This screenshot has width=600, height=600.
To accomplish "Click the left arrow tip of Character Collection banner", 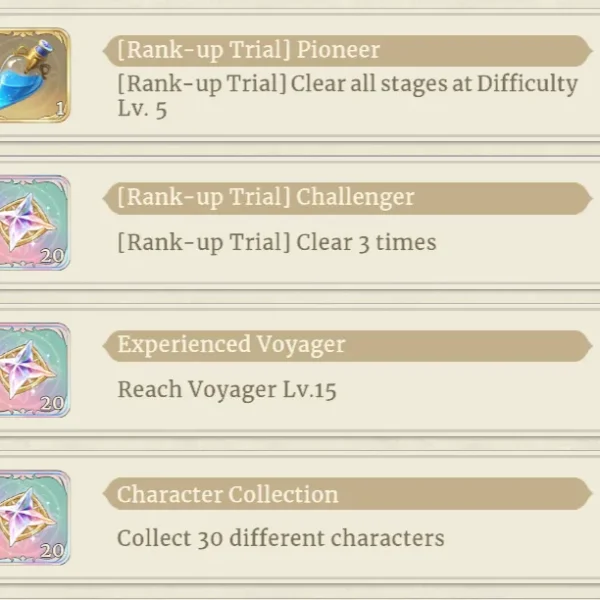I will (108, 493).
